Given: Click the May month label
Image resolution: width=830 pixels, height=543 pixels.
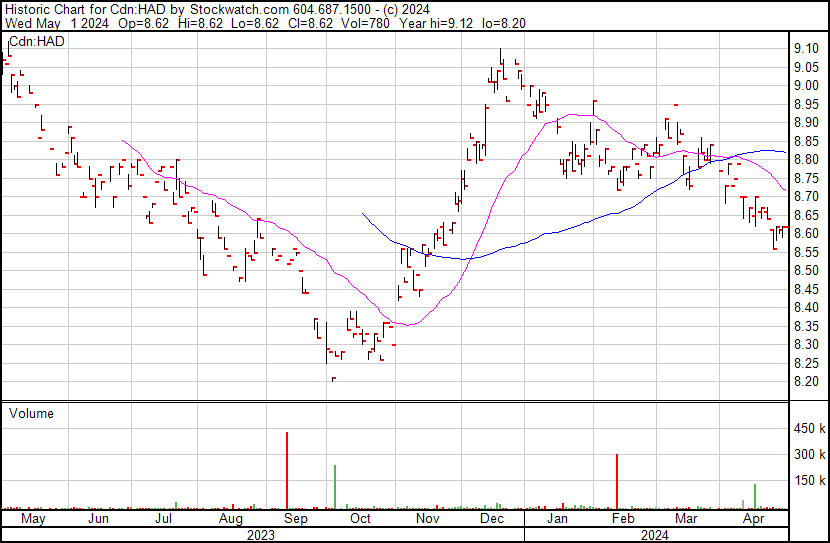Looking at the screenshot, I should pos(33,519).
